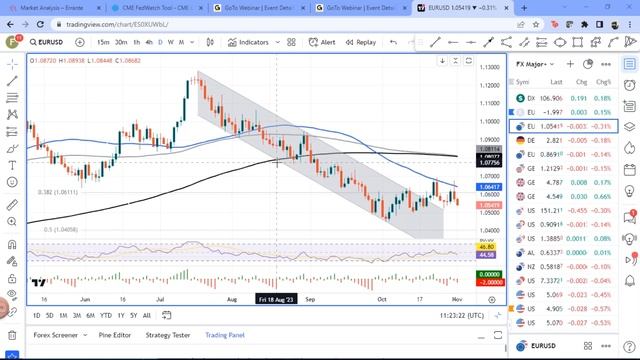640x360 pixels.
Task: Select the AL 0.6337 watchlist row
Action: pyautogui.click(x=564, y=253)
